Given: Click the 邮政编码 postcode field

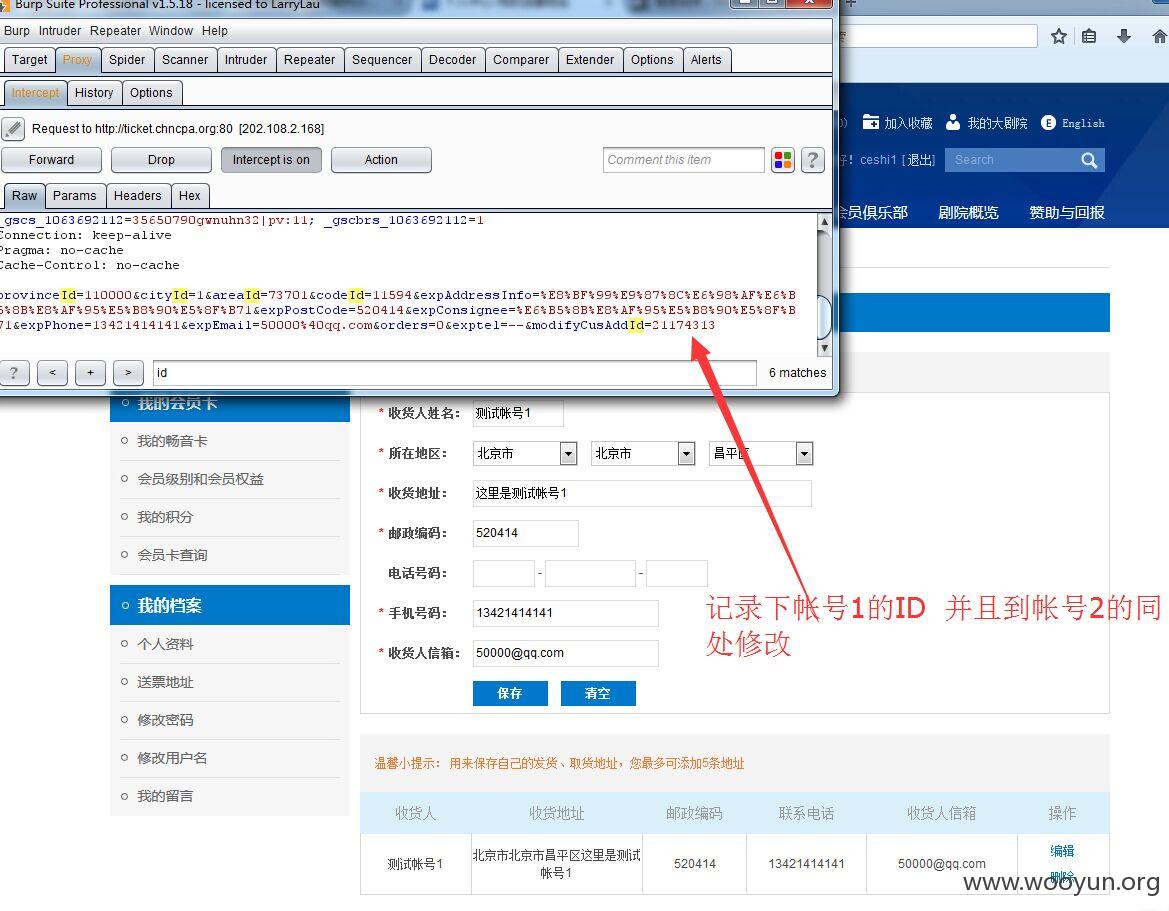Looking at the screenshot, I should 526,533.
